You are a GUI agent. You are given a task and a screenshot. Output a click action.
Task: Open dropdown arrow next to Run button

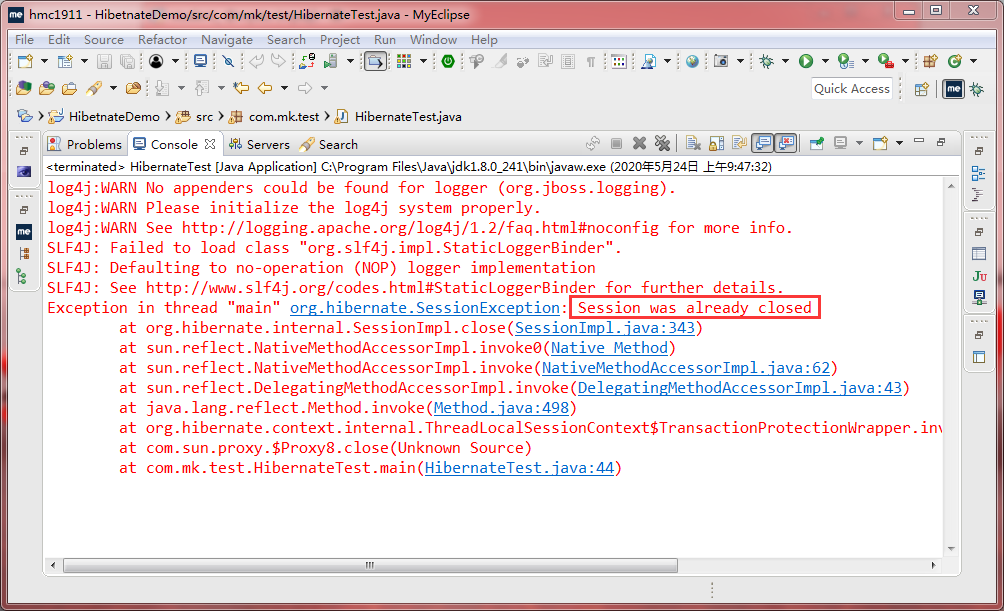coord(825,61)
